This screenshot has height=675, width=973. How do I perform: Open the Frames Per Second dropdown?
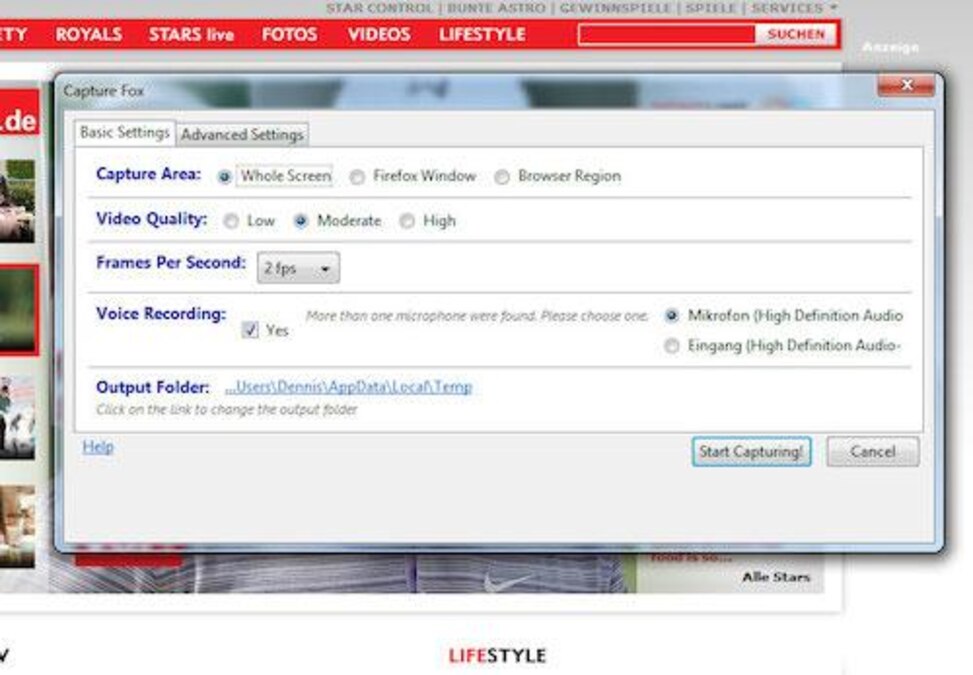pyautogui.click(x=298, y=268)
